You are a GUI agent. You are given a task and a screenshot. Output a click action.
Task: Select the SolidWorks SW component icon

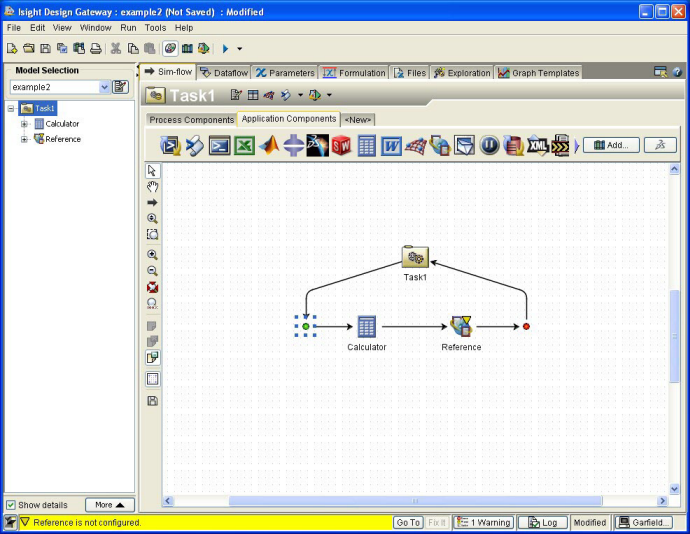coord(341,146)
